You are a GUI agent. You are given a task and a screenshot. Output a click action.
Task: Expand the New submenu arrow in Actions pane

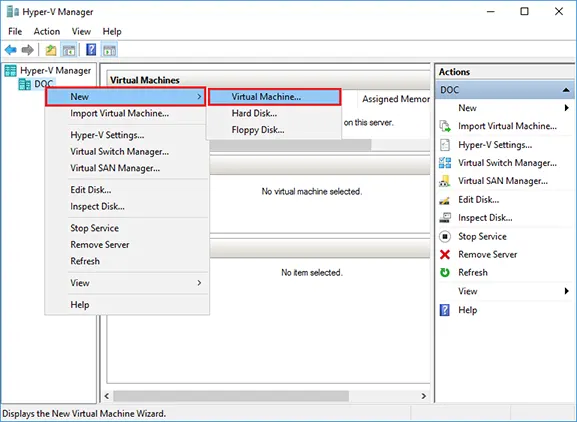(567, 108)
